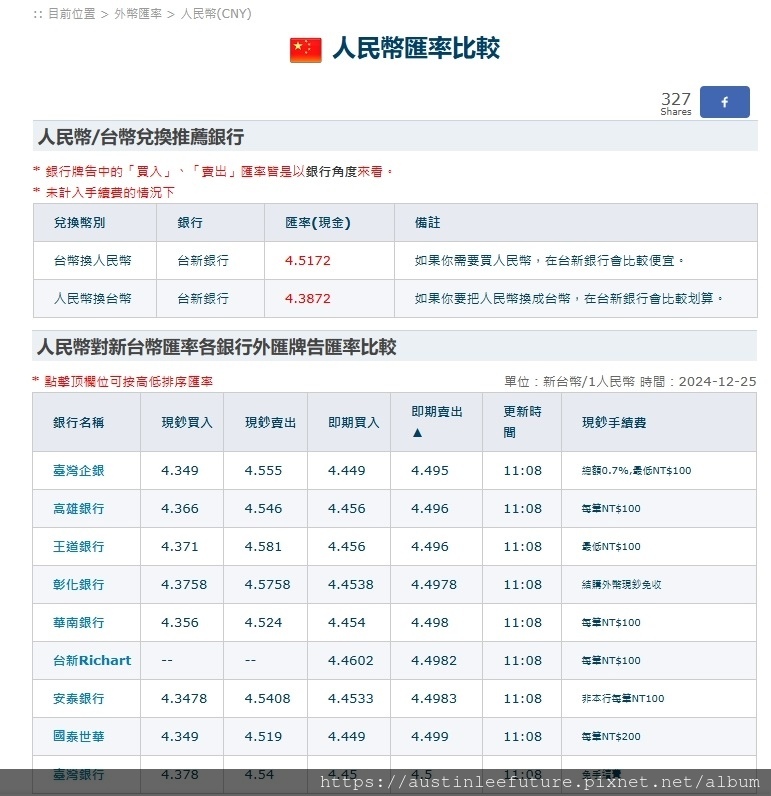Open 人民幣(CNY) breadcrumb link
The height and width of the screenshot is (796, 771).
click(x=216, y=14)
